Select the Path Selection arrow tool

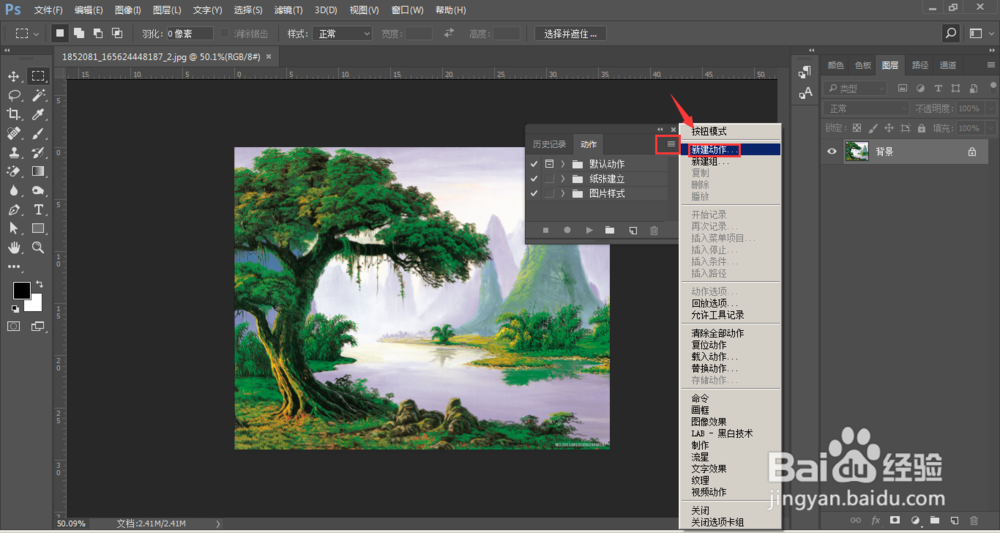(x=13, y=228)
